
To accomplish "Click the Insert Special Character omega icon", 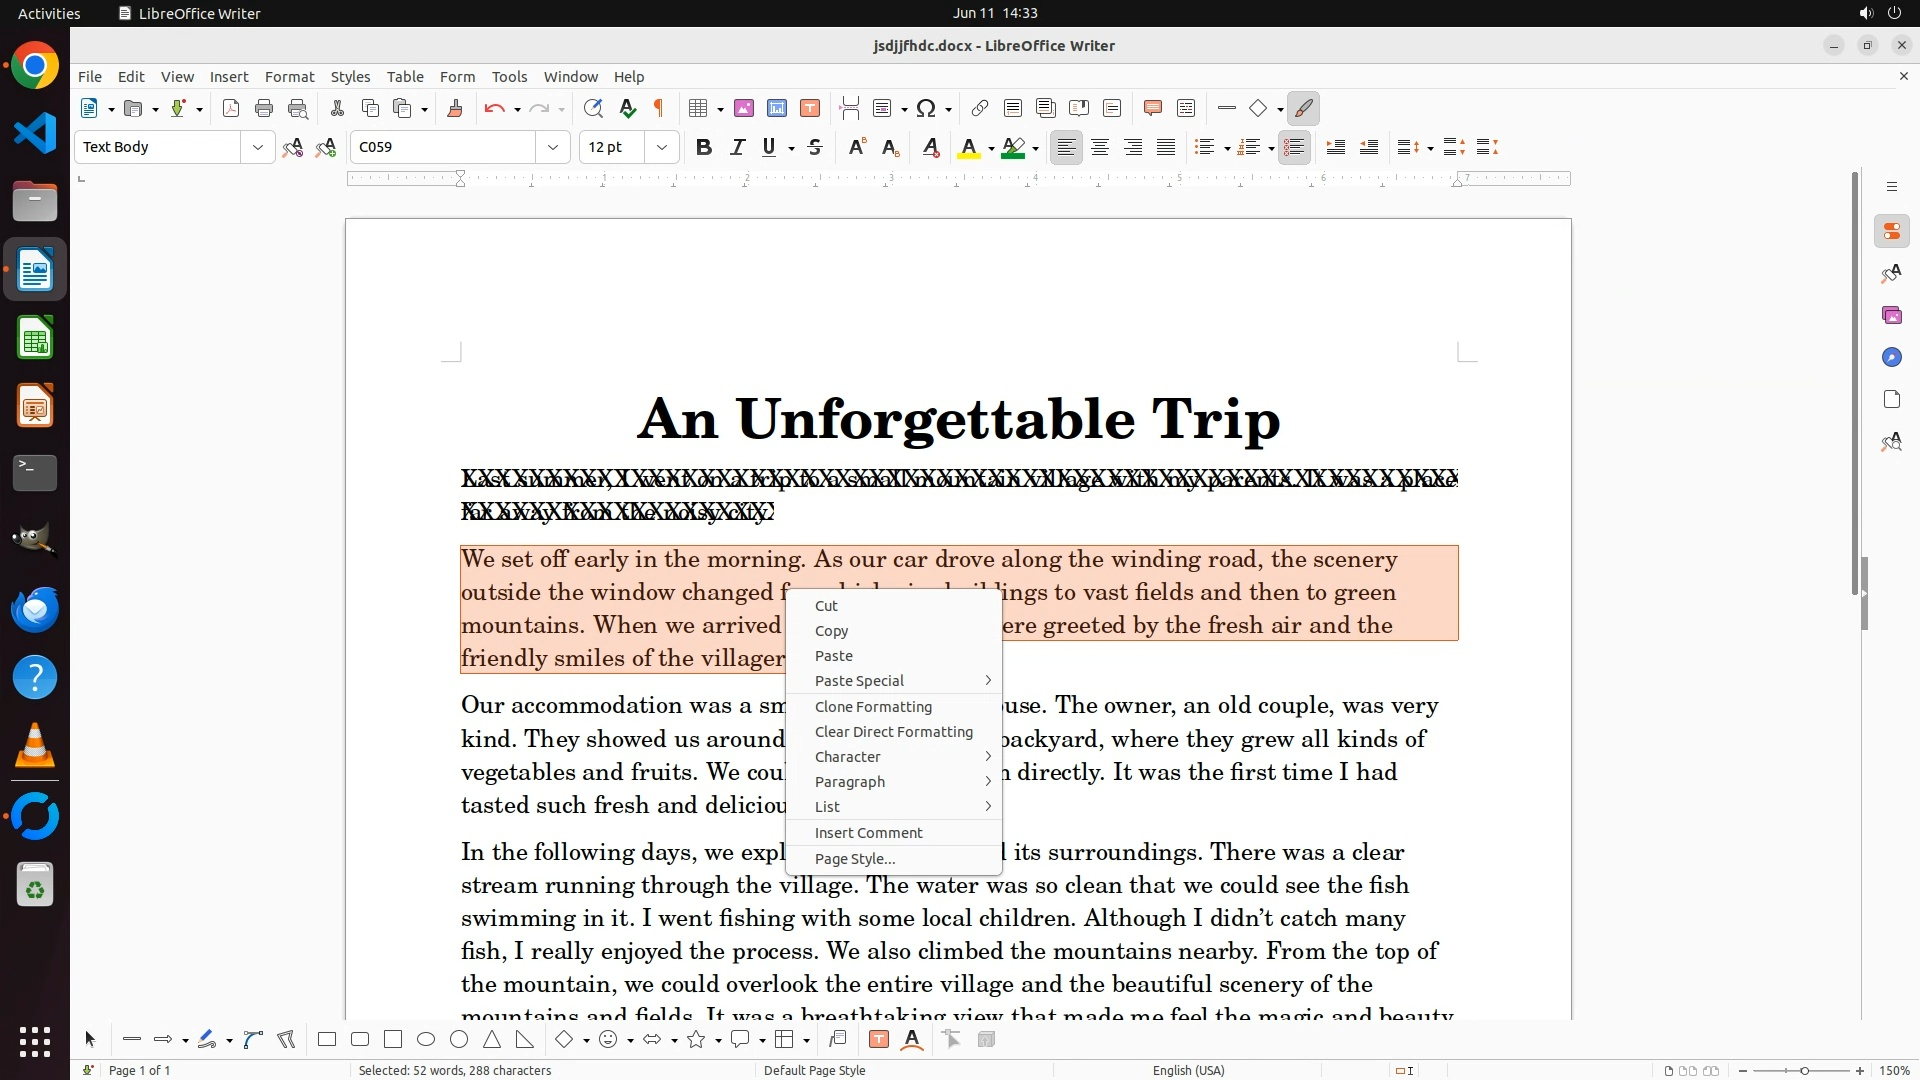I will (926, 109).
